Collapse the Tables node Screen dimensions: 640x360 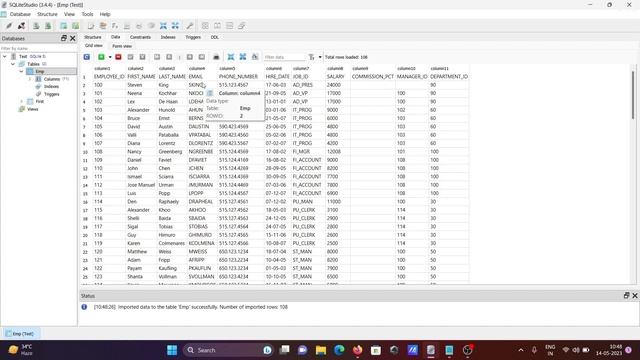point(13,64)
